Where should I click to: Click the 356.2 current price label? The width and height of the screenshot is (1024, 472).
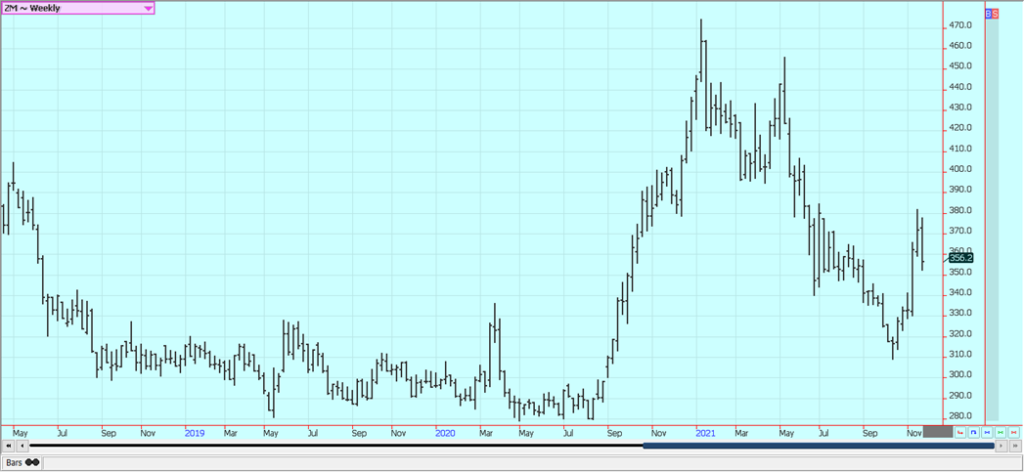[961, 258]
